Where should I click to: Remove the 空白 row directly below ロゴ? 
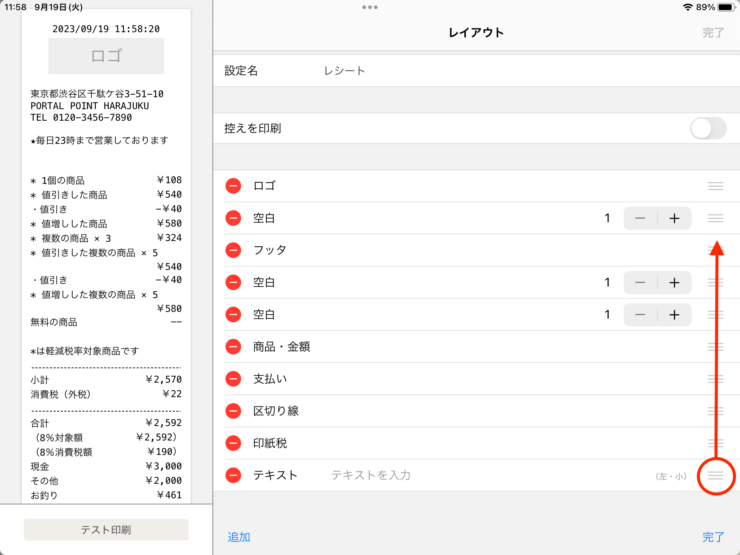click(233, 218)
